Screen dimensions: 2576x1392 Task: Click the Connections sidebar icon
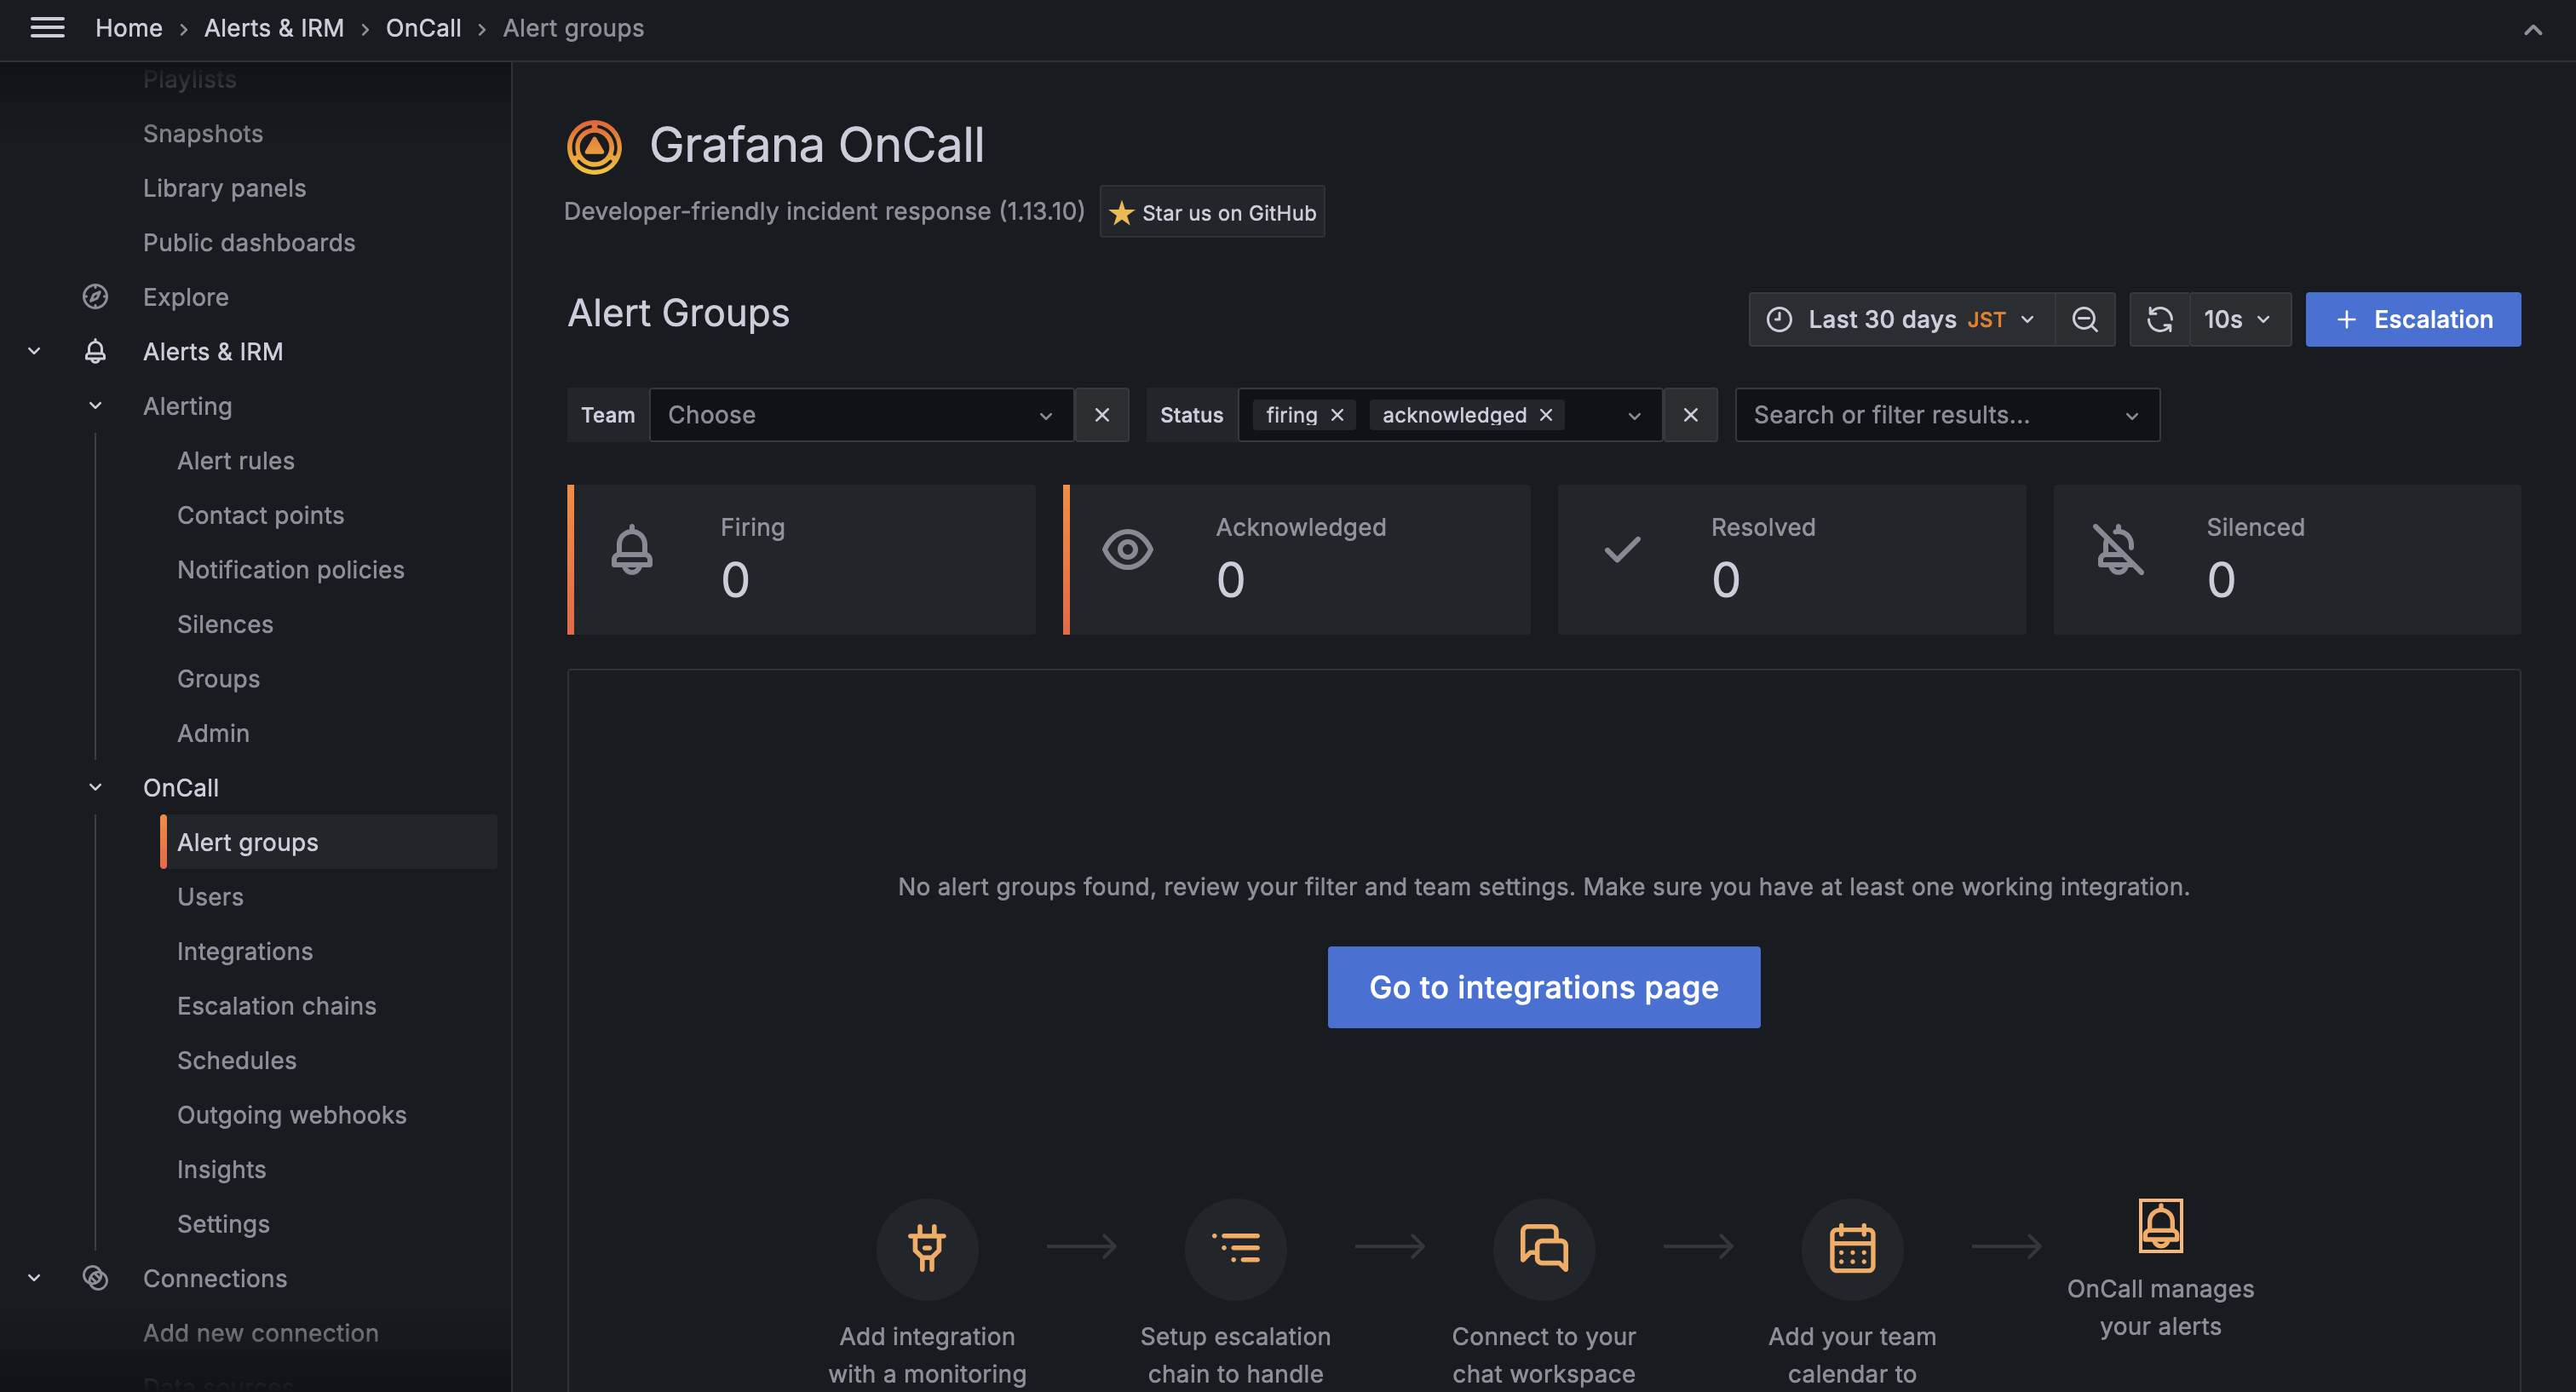pos(95,1278)
